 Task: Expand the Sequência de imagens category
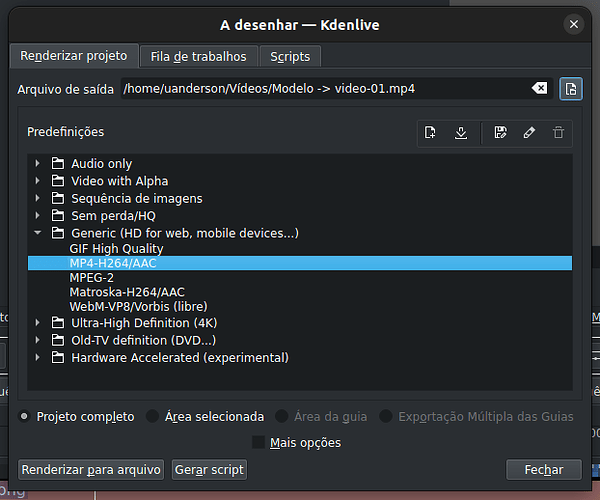pyautogui.click(x=38, y=198)
